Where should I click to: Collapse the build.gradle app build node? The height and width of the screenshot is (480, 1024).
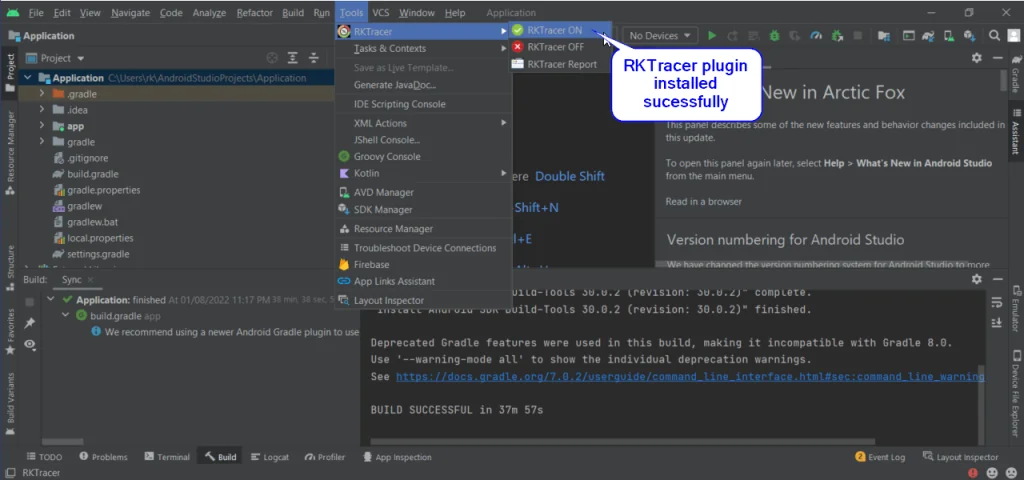tap(65, 315)
